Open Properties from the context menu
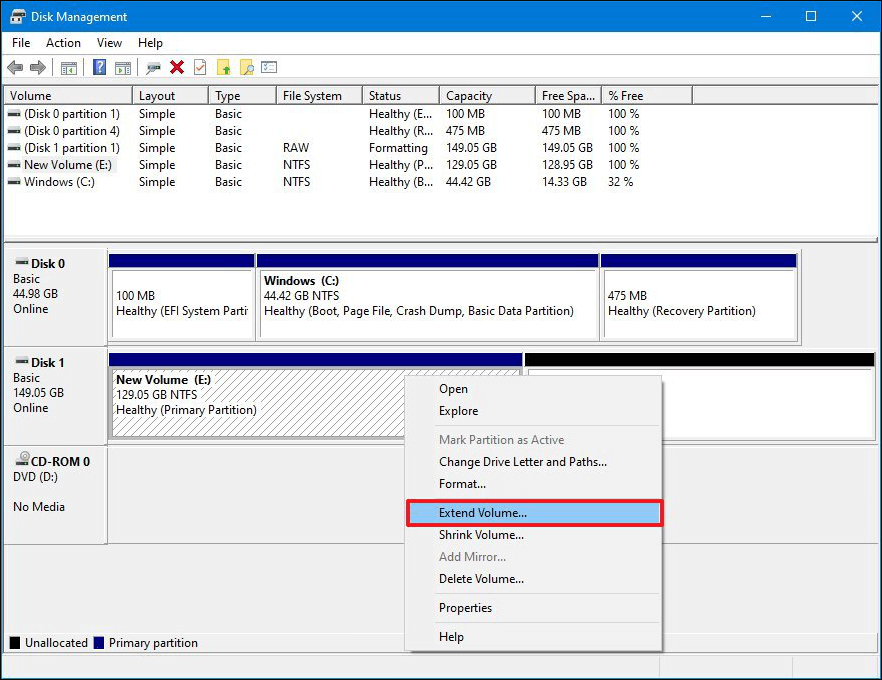882x680 pixels. [x=465, y=608]
